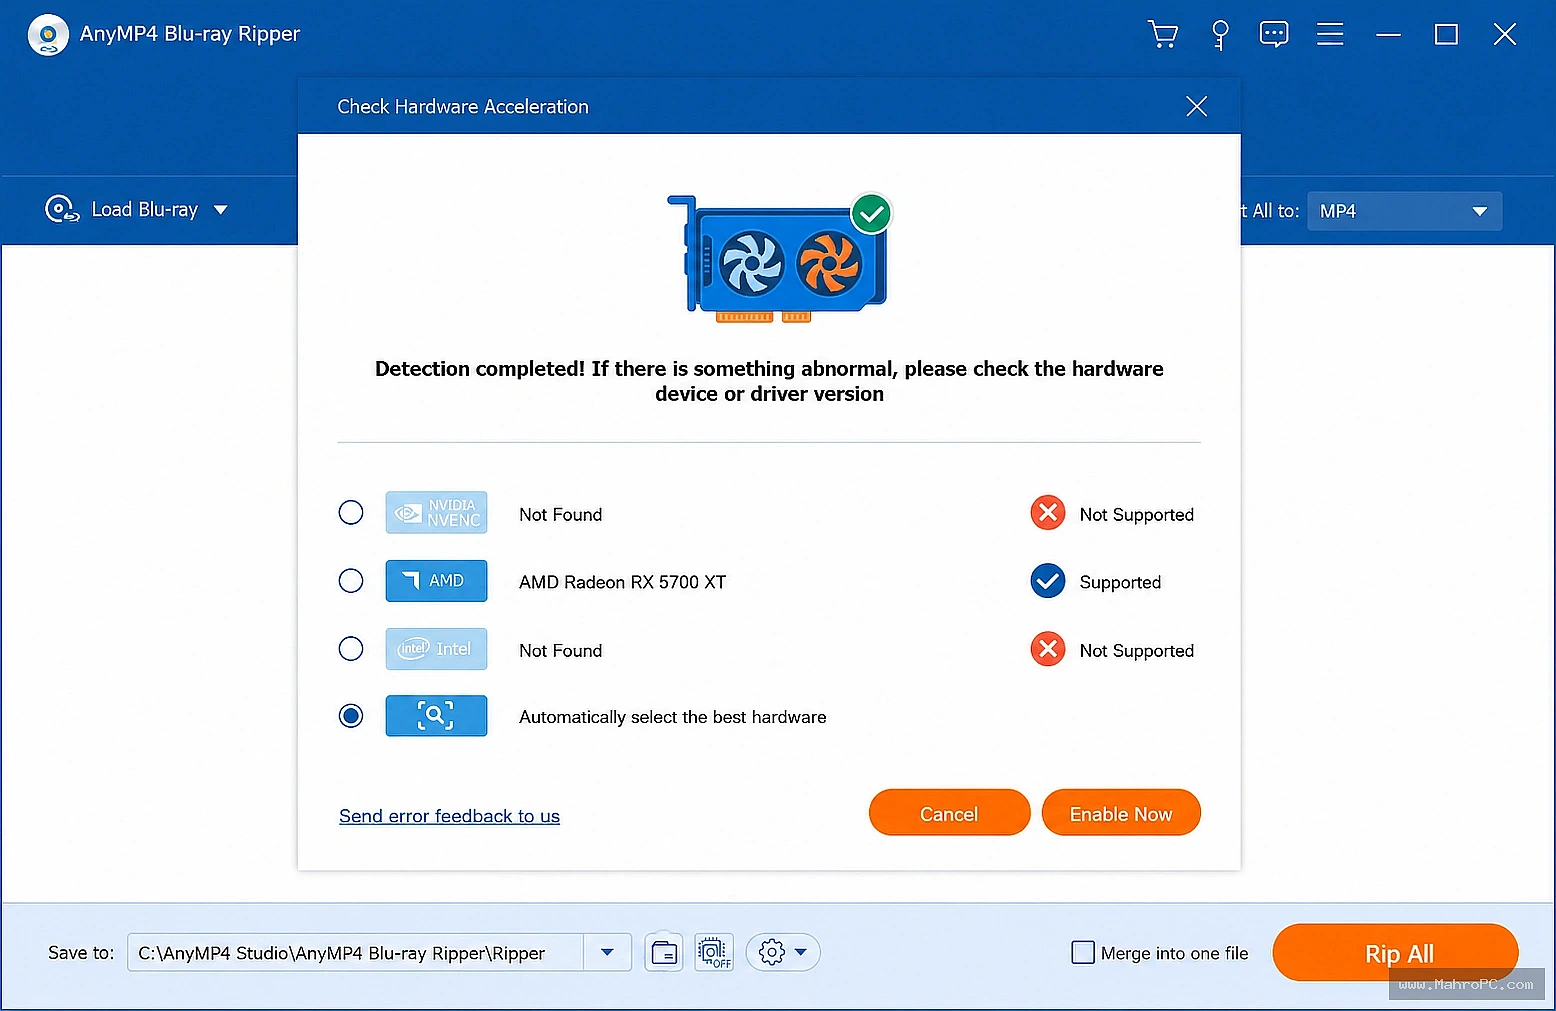Image resolution: width=1556 pixels, height=1011 pixels.
Task: Click the AMD badge icon
Action: click(436, 581)
